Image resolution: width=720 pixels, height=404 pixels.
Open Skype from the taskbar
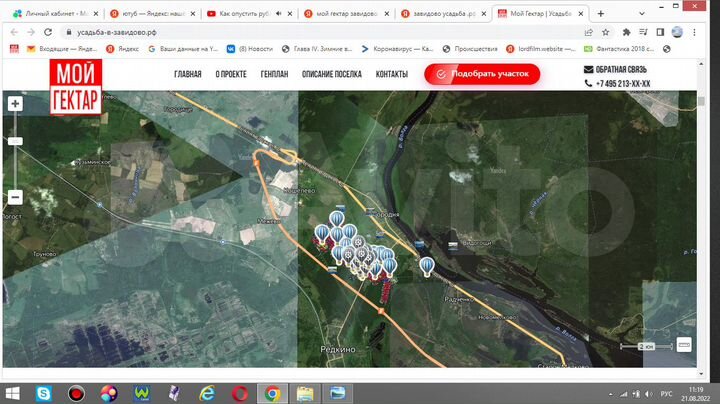coord(44,393)
